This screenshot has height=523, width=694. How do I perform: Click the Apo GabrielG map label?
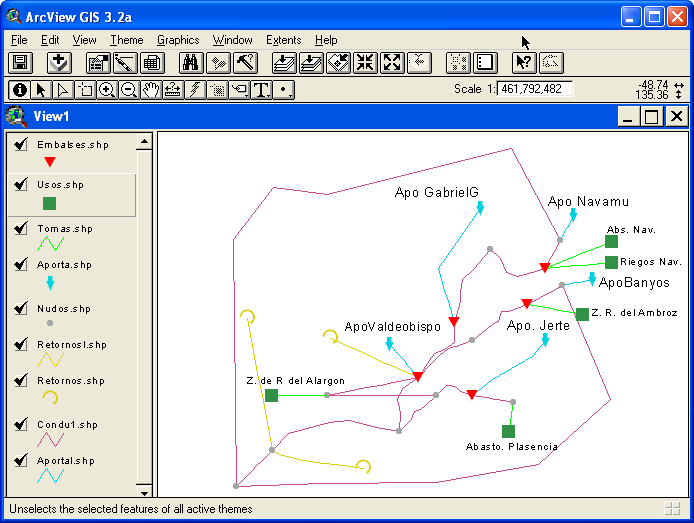click(436, 192)
